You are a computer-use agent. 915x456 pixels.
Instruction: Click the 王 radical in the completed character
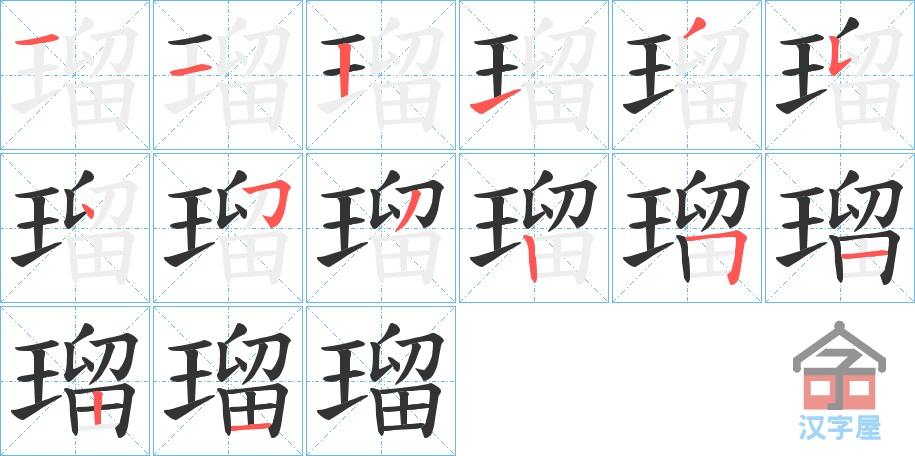coord(343,381)
